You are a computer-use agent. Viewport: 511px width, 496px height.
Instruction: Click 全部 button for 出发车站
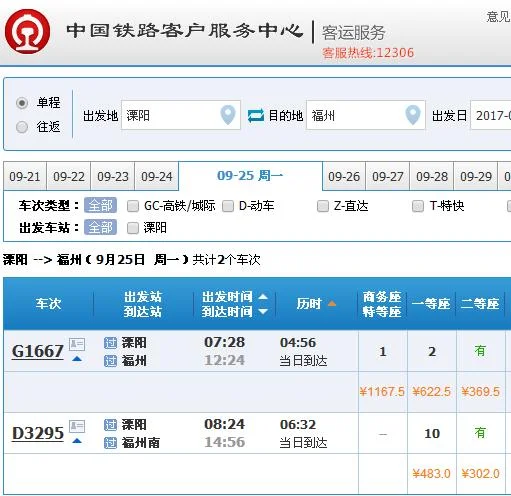coord(100,227)
